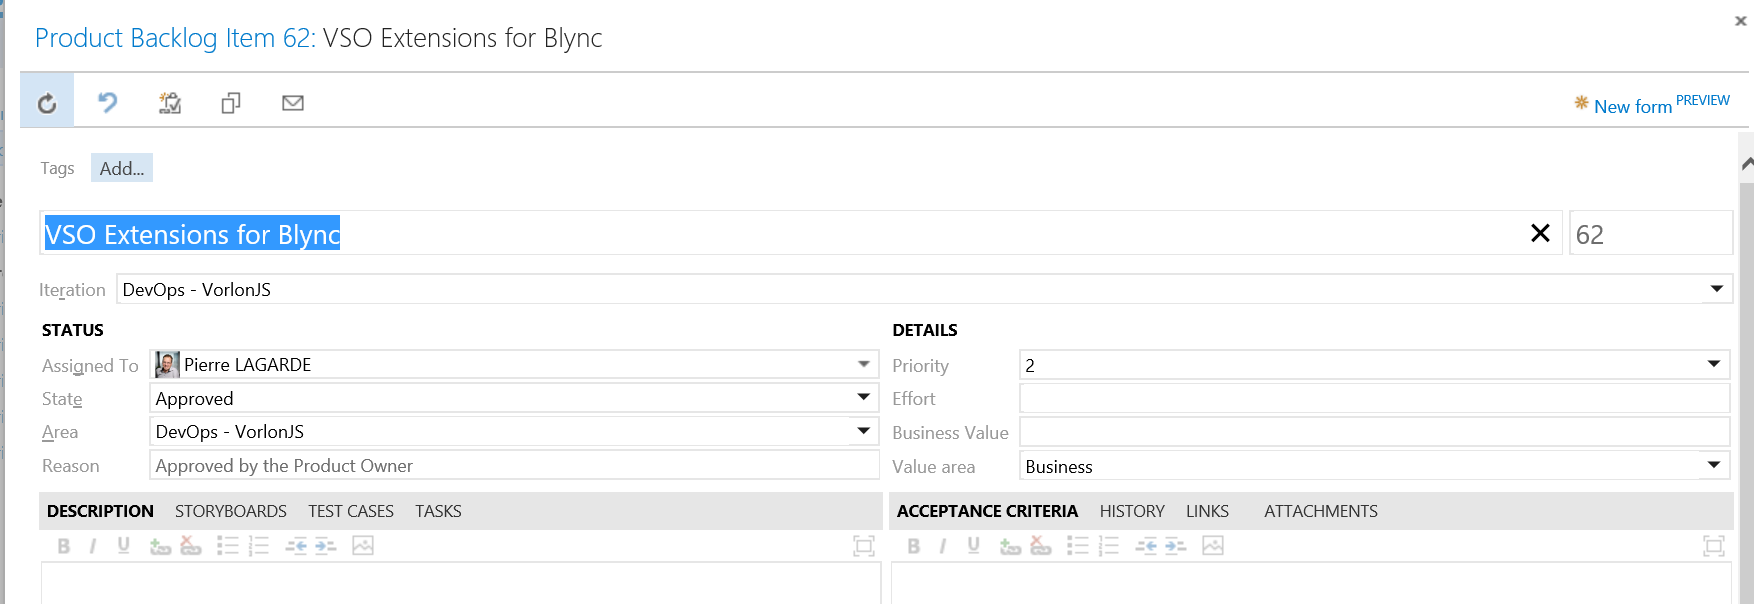Click the refresh work item icon

(47, 103)
